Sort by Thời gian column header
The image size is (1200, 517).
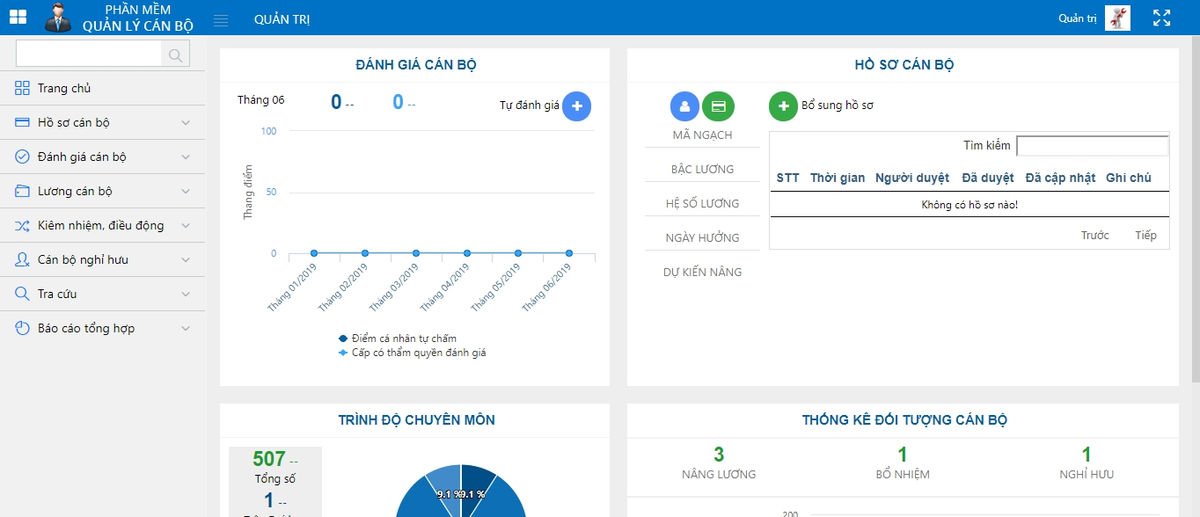(837, 178)
